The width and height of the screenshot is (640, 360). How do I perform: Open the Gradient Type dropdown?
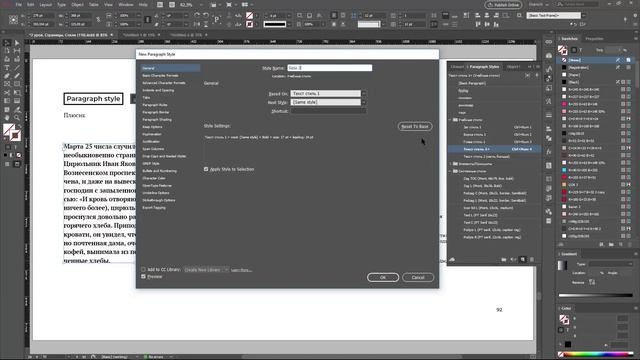(x=611, y=264)
